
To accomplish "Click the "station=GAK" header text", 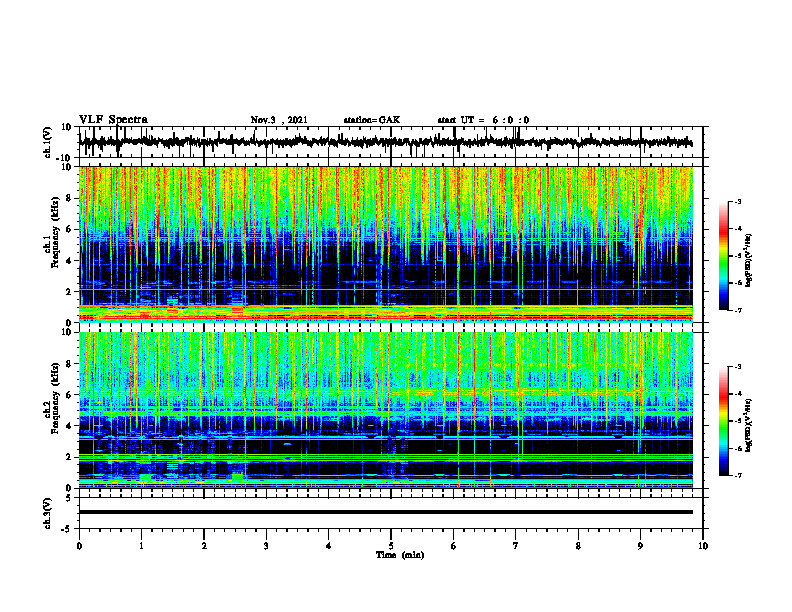I will click(372, 120).
